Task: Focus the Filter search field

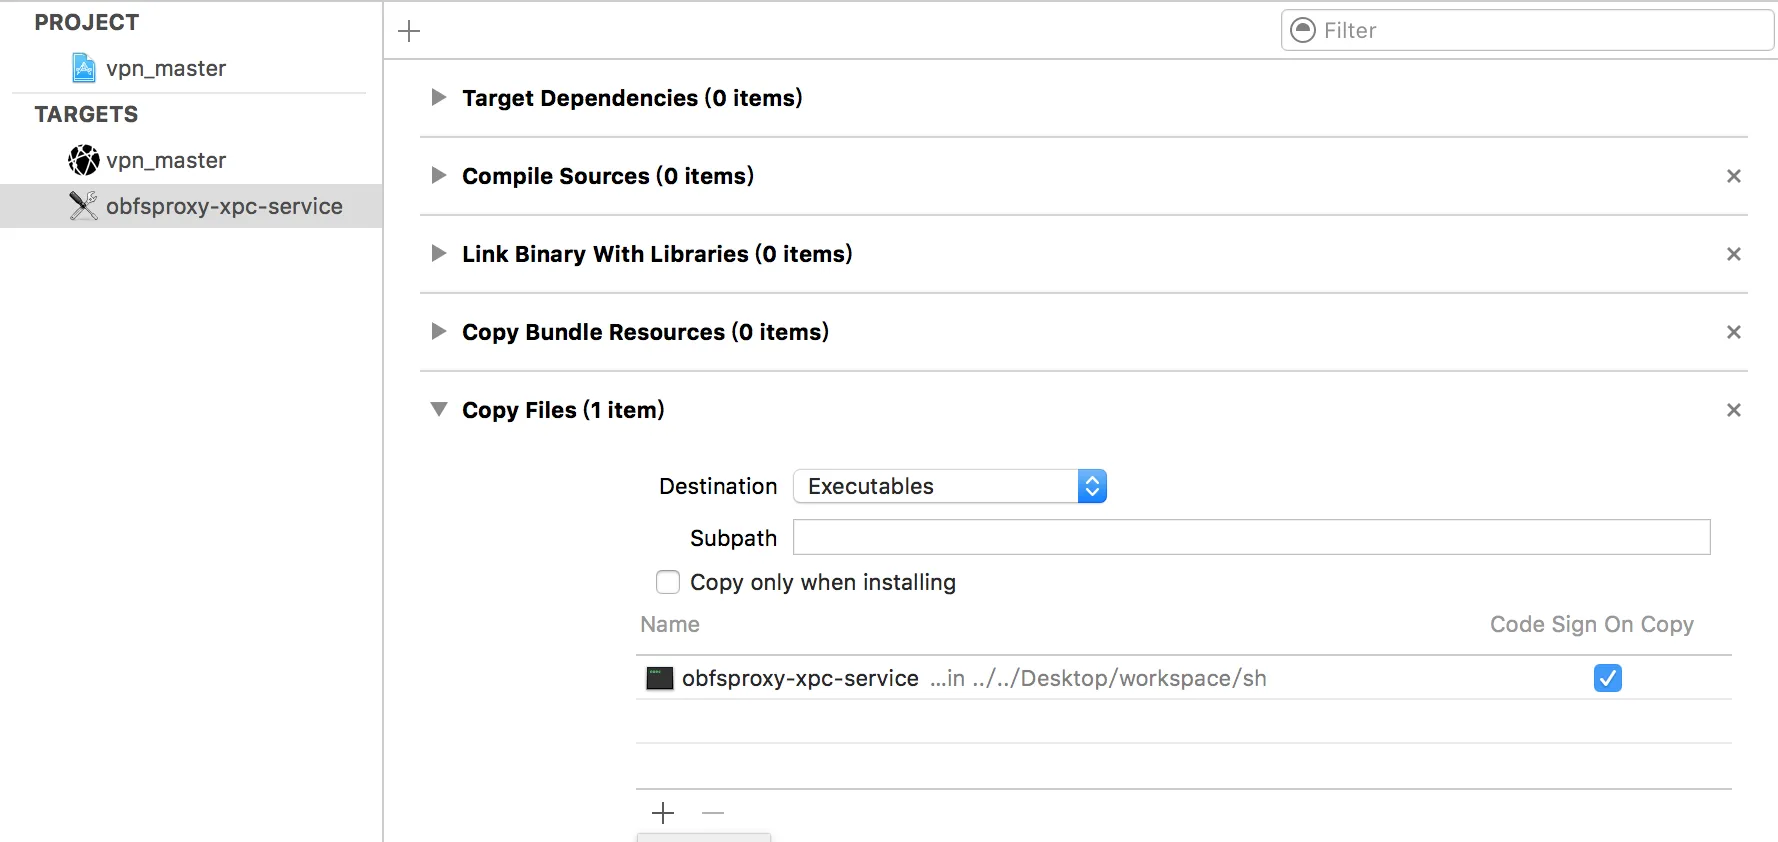Action: [1540, 30]
